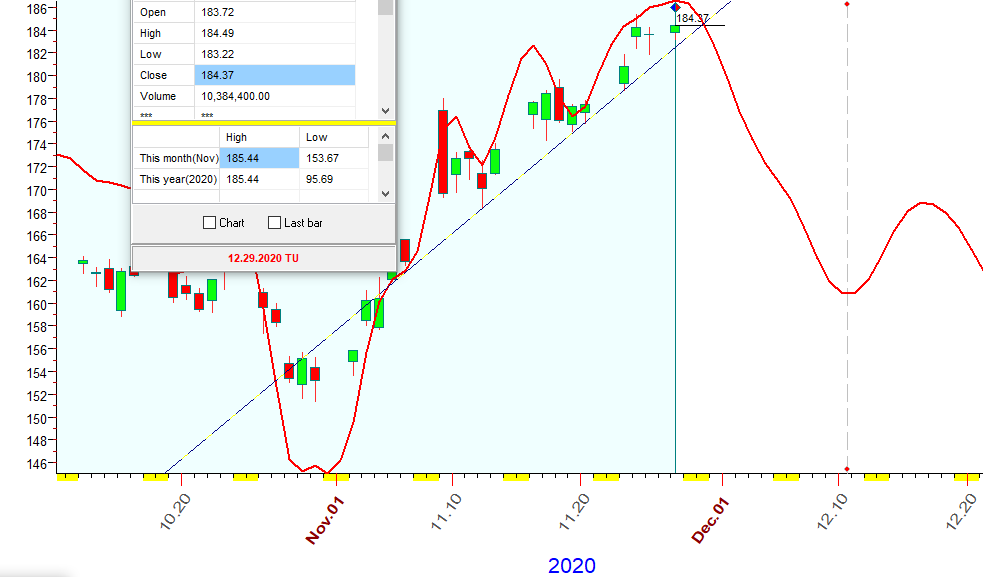Click up arrow of the High/Low table scrollbar

[385, 136]
